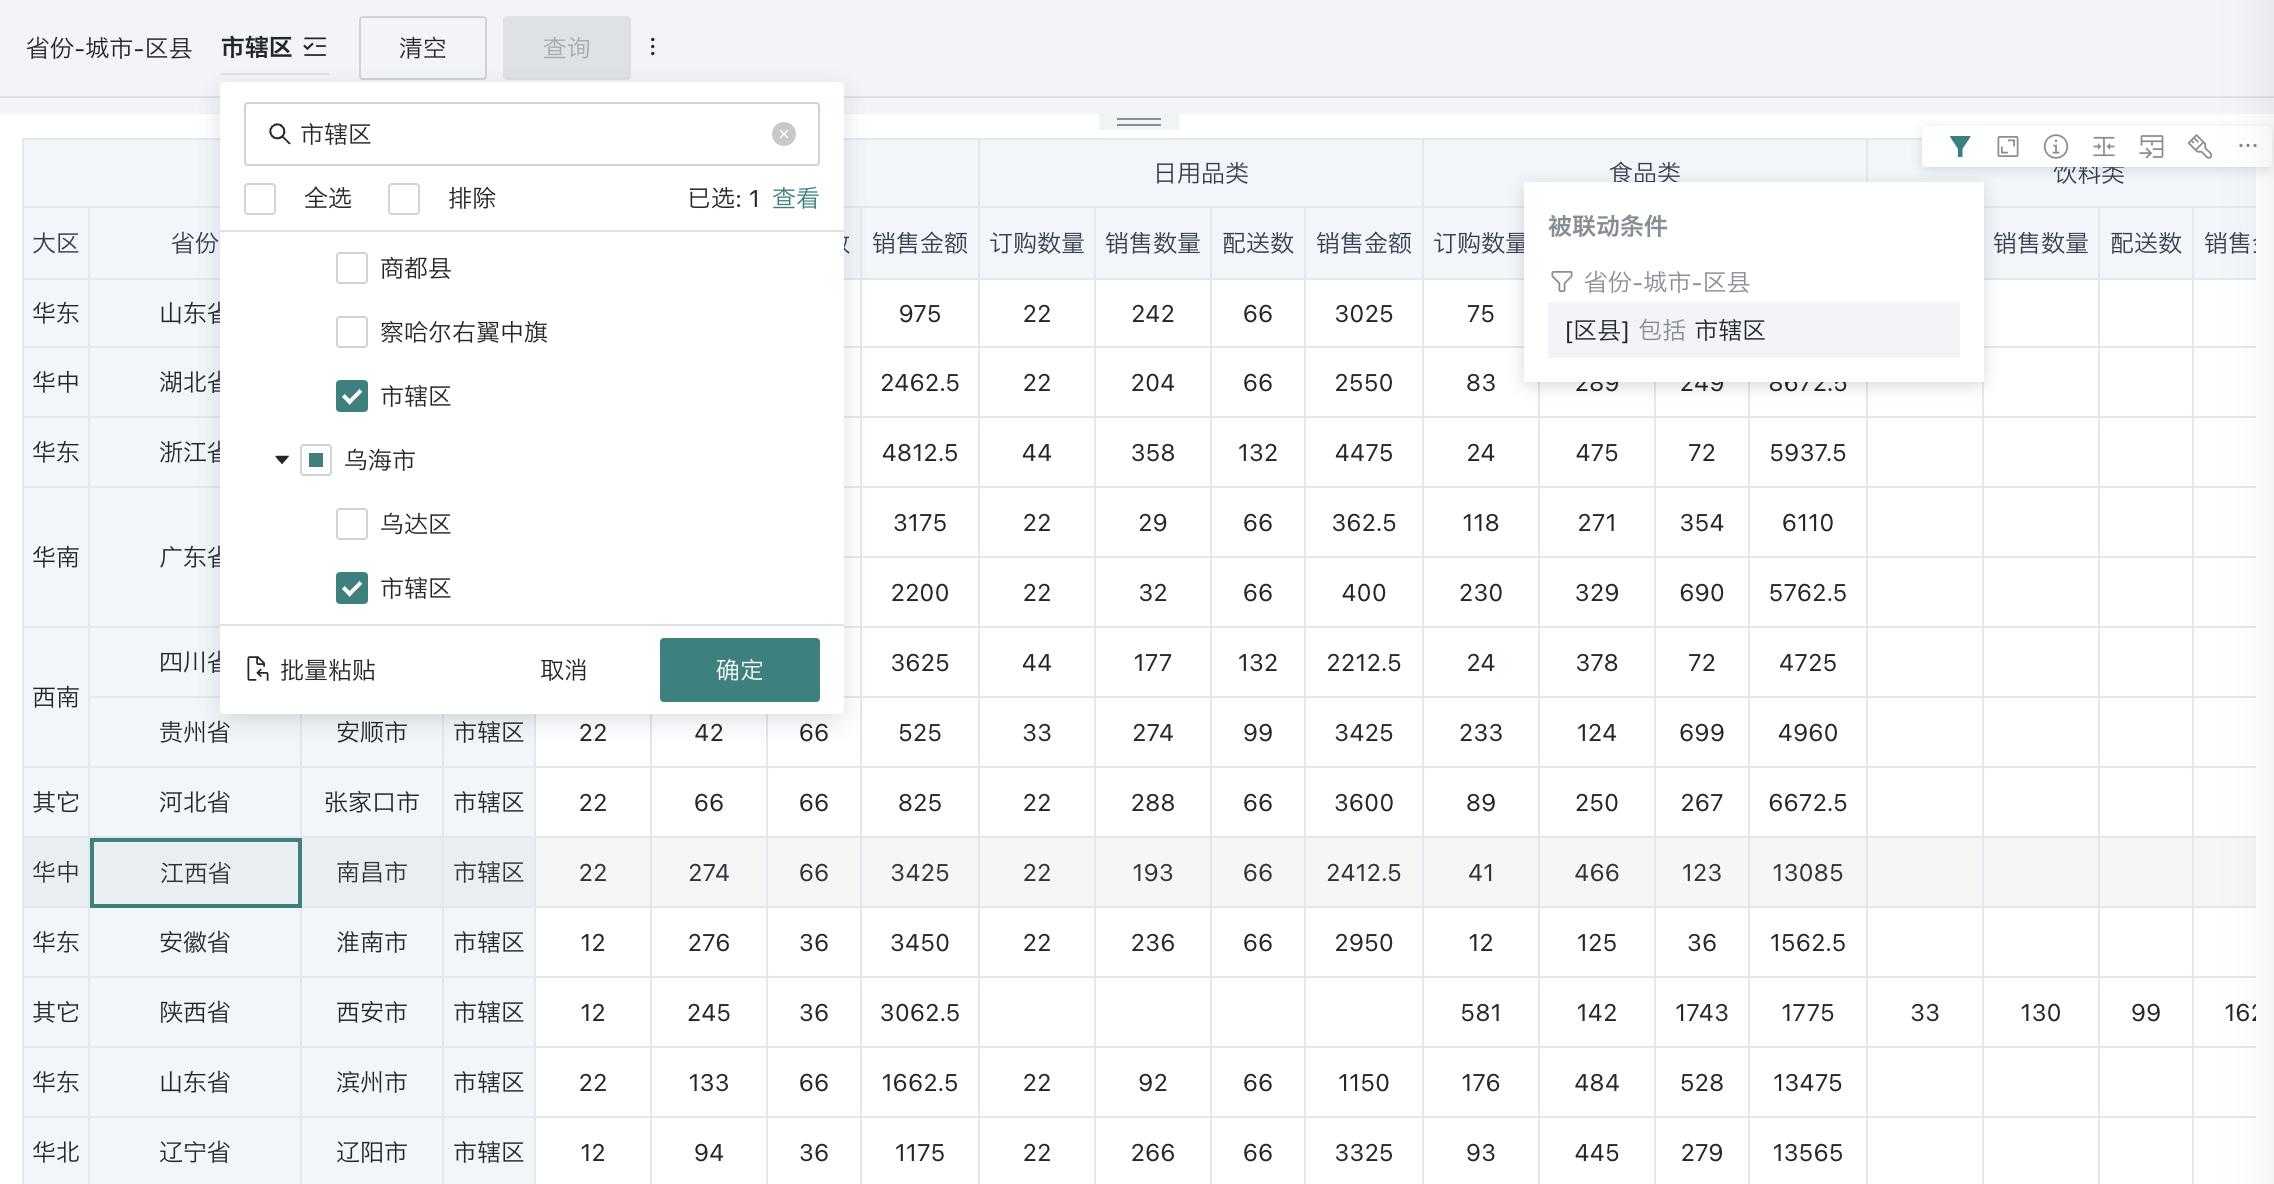
Task: Click the green filter funnel icon
Action: (1959, 147)
